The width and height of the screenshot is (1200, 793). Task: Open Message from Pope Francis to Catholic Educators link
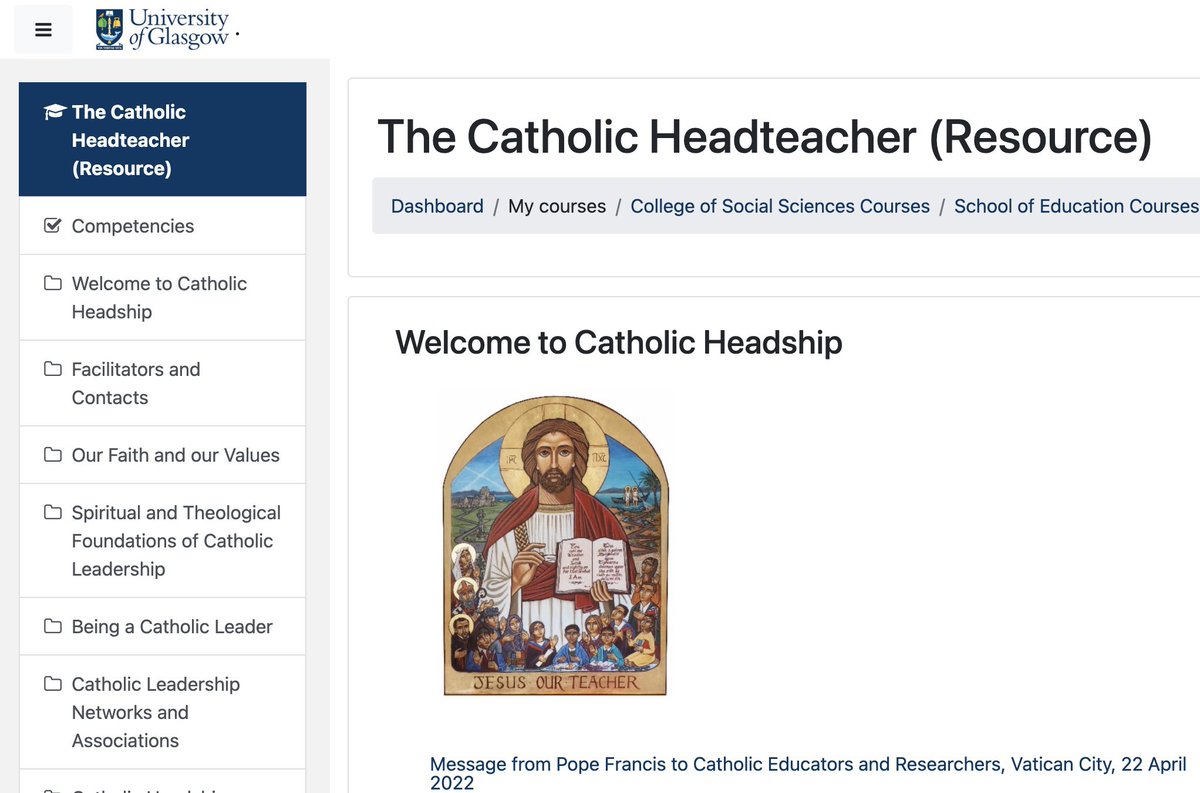[x=808, y=773]
